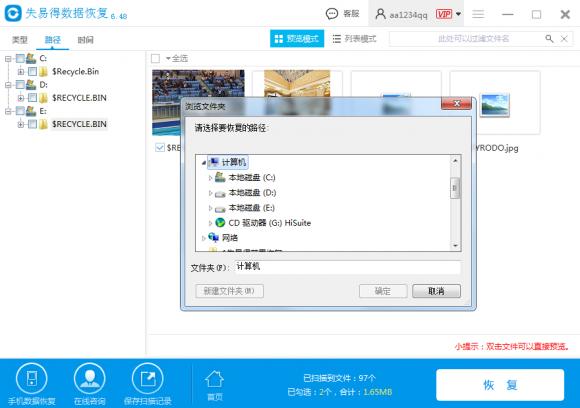Open the VIP account dropdown arrow
The image size is (580, 408).
458,14
